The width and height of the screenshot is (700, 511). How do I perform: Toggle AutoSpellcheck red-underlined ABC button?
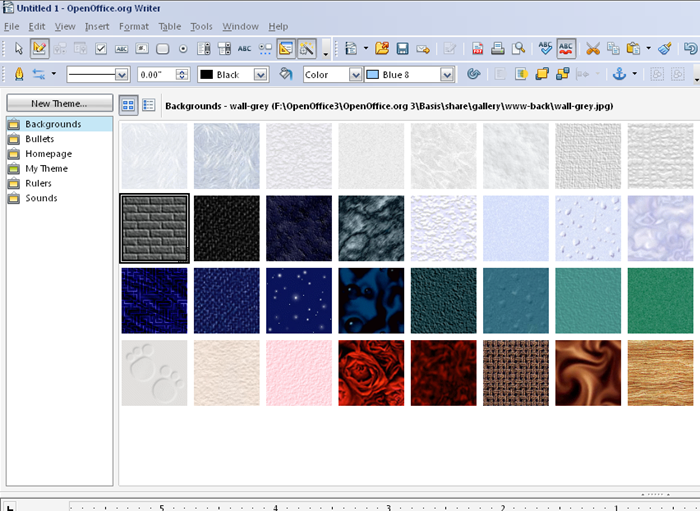(566, 48)
